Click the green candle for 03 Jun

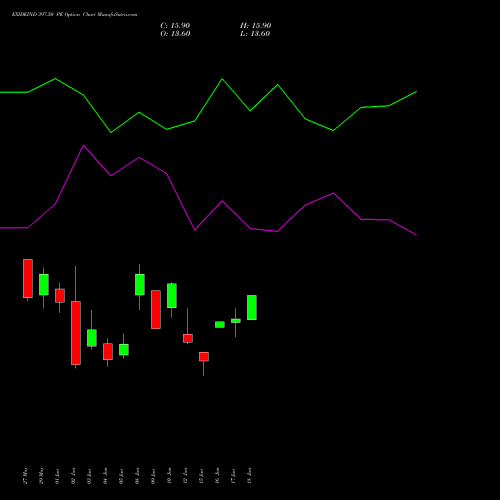(92, 338)
